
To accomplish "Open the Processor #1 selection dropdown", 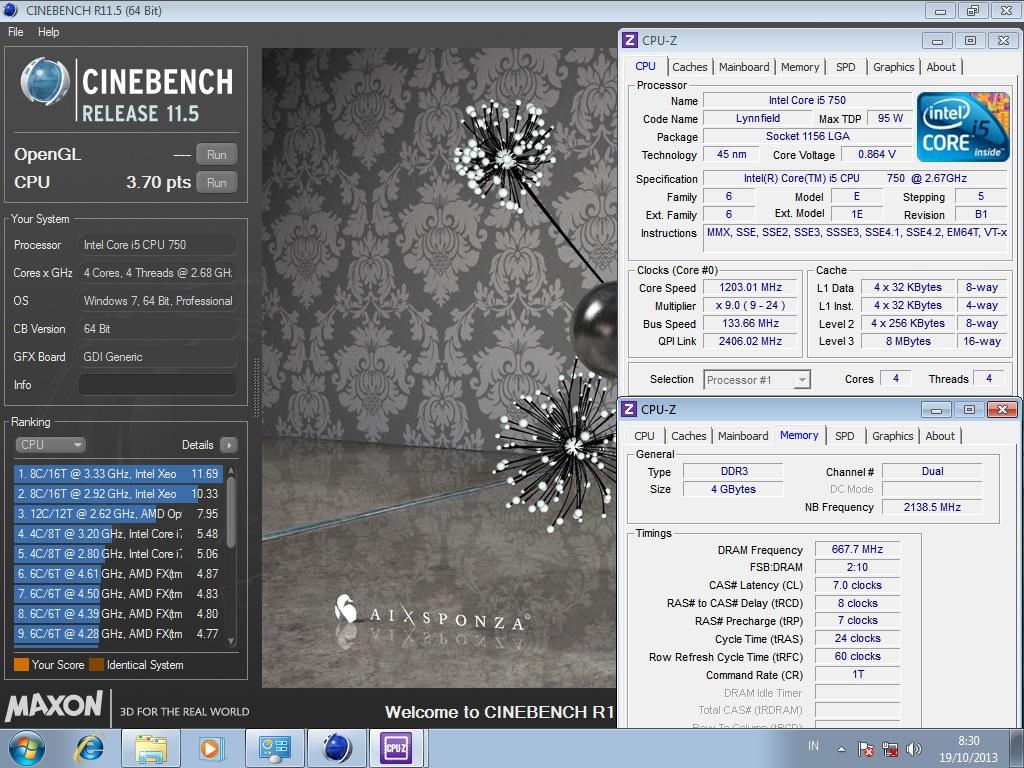I will coord(757,379).
